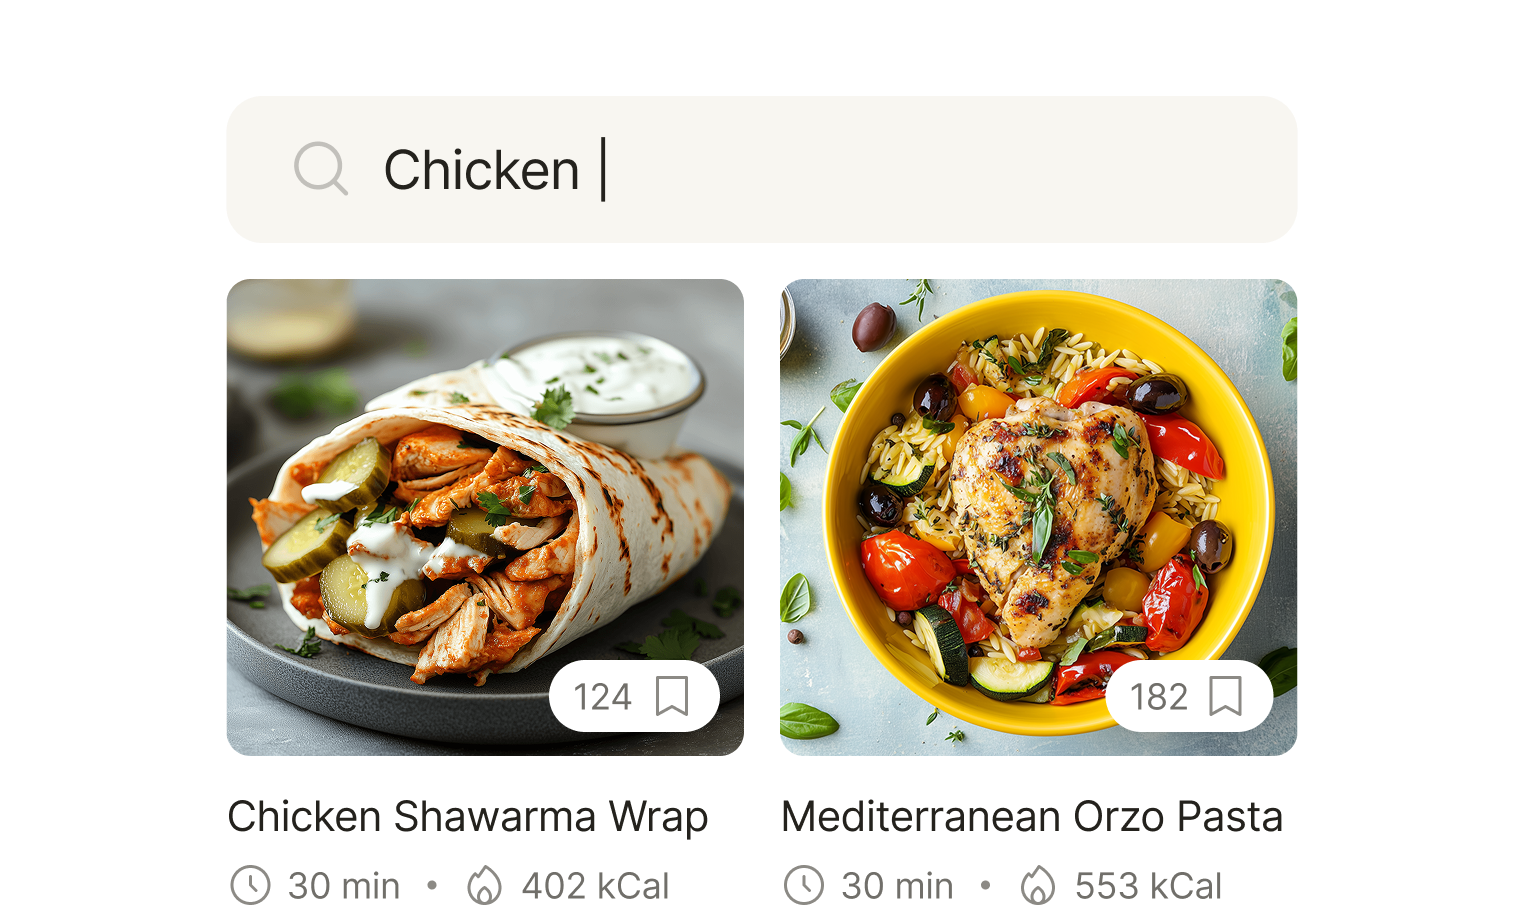Click the word Chicken in the search bar
This screenshot has width=1524, height=918.
pyautogui.click(x=481, y=170)
